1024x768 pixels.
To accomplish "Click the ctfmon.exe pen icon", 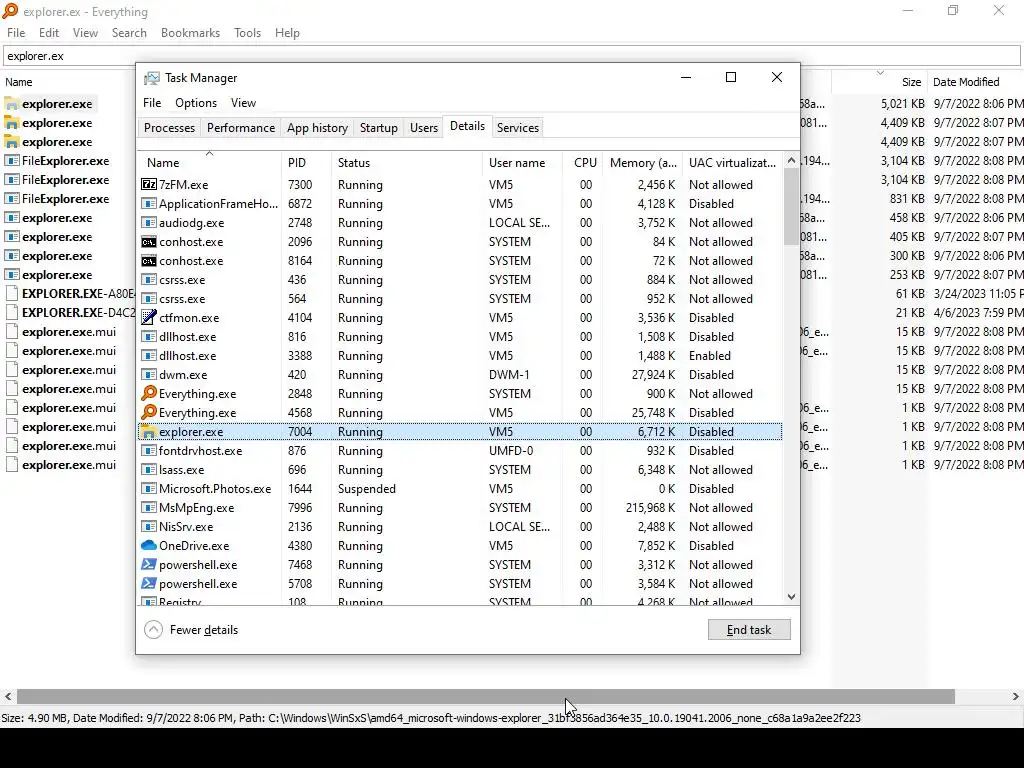I will (x=149, y=317).
